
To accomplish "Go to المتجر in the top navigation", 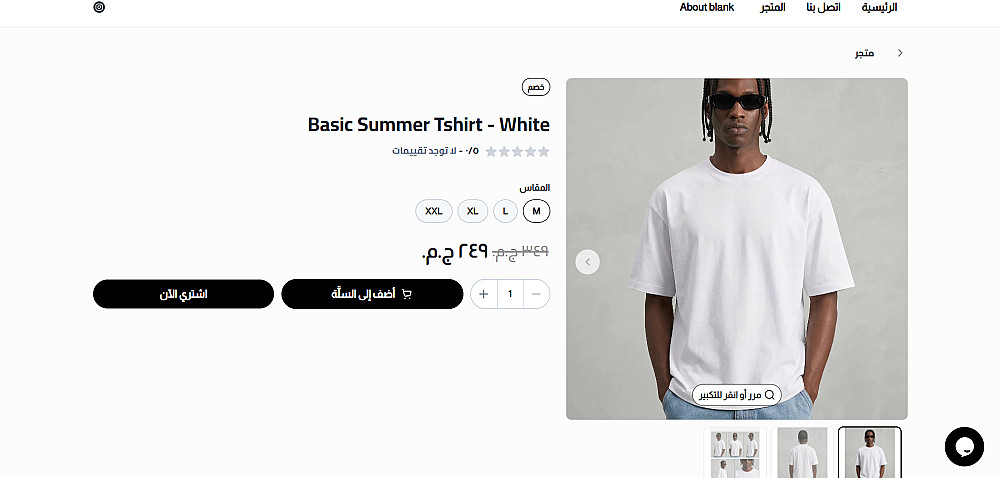I will pos(772,8).
